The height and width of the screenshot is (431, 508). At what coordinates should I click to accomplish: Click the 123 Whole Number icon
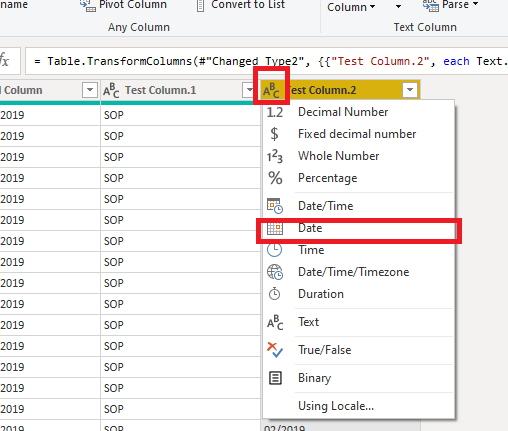[x=275, y=156]
